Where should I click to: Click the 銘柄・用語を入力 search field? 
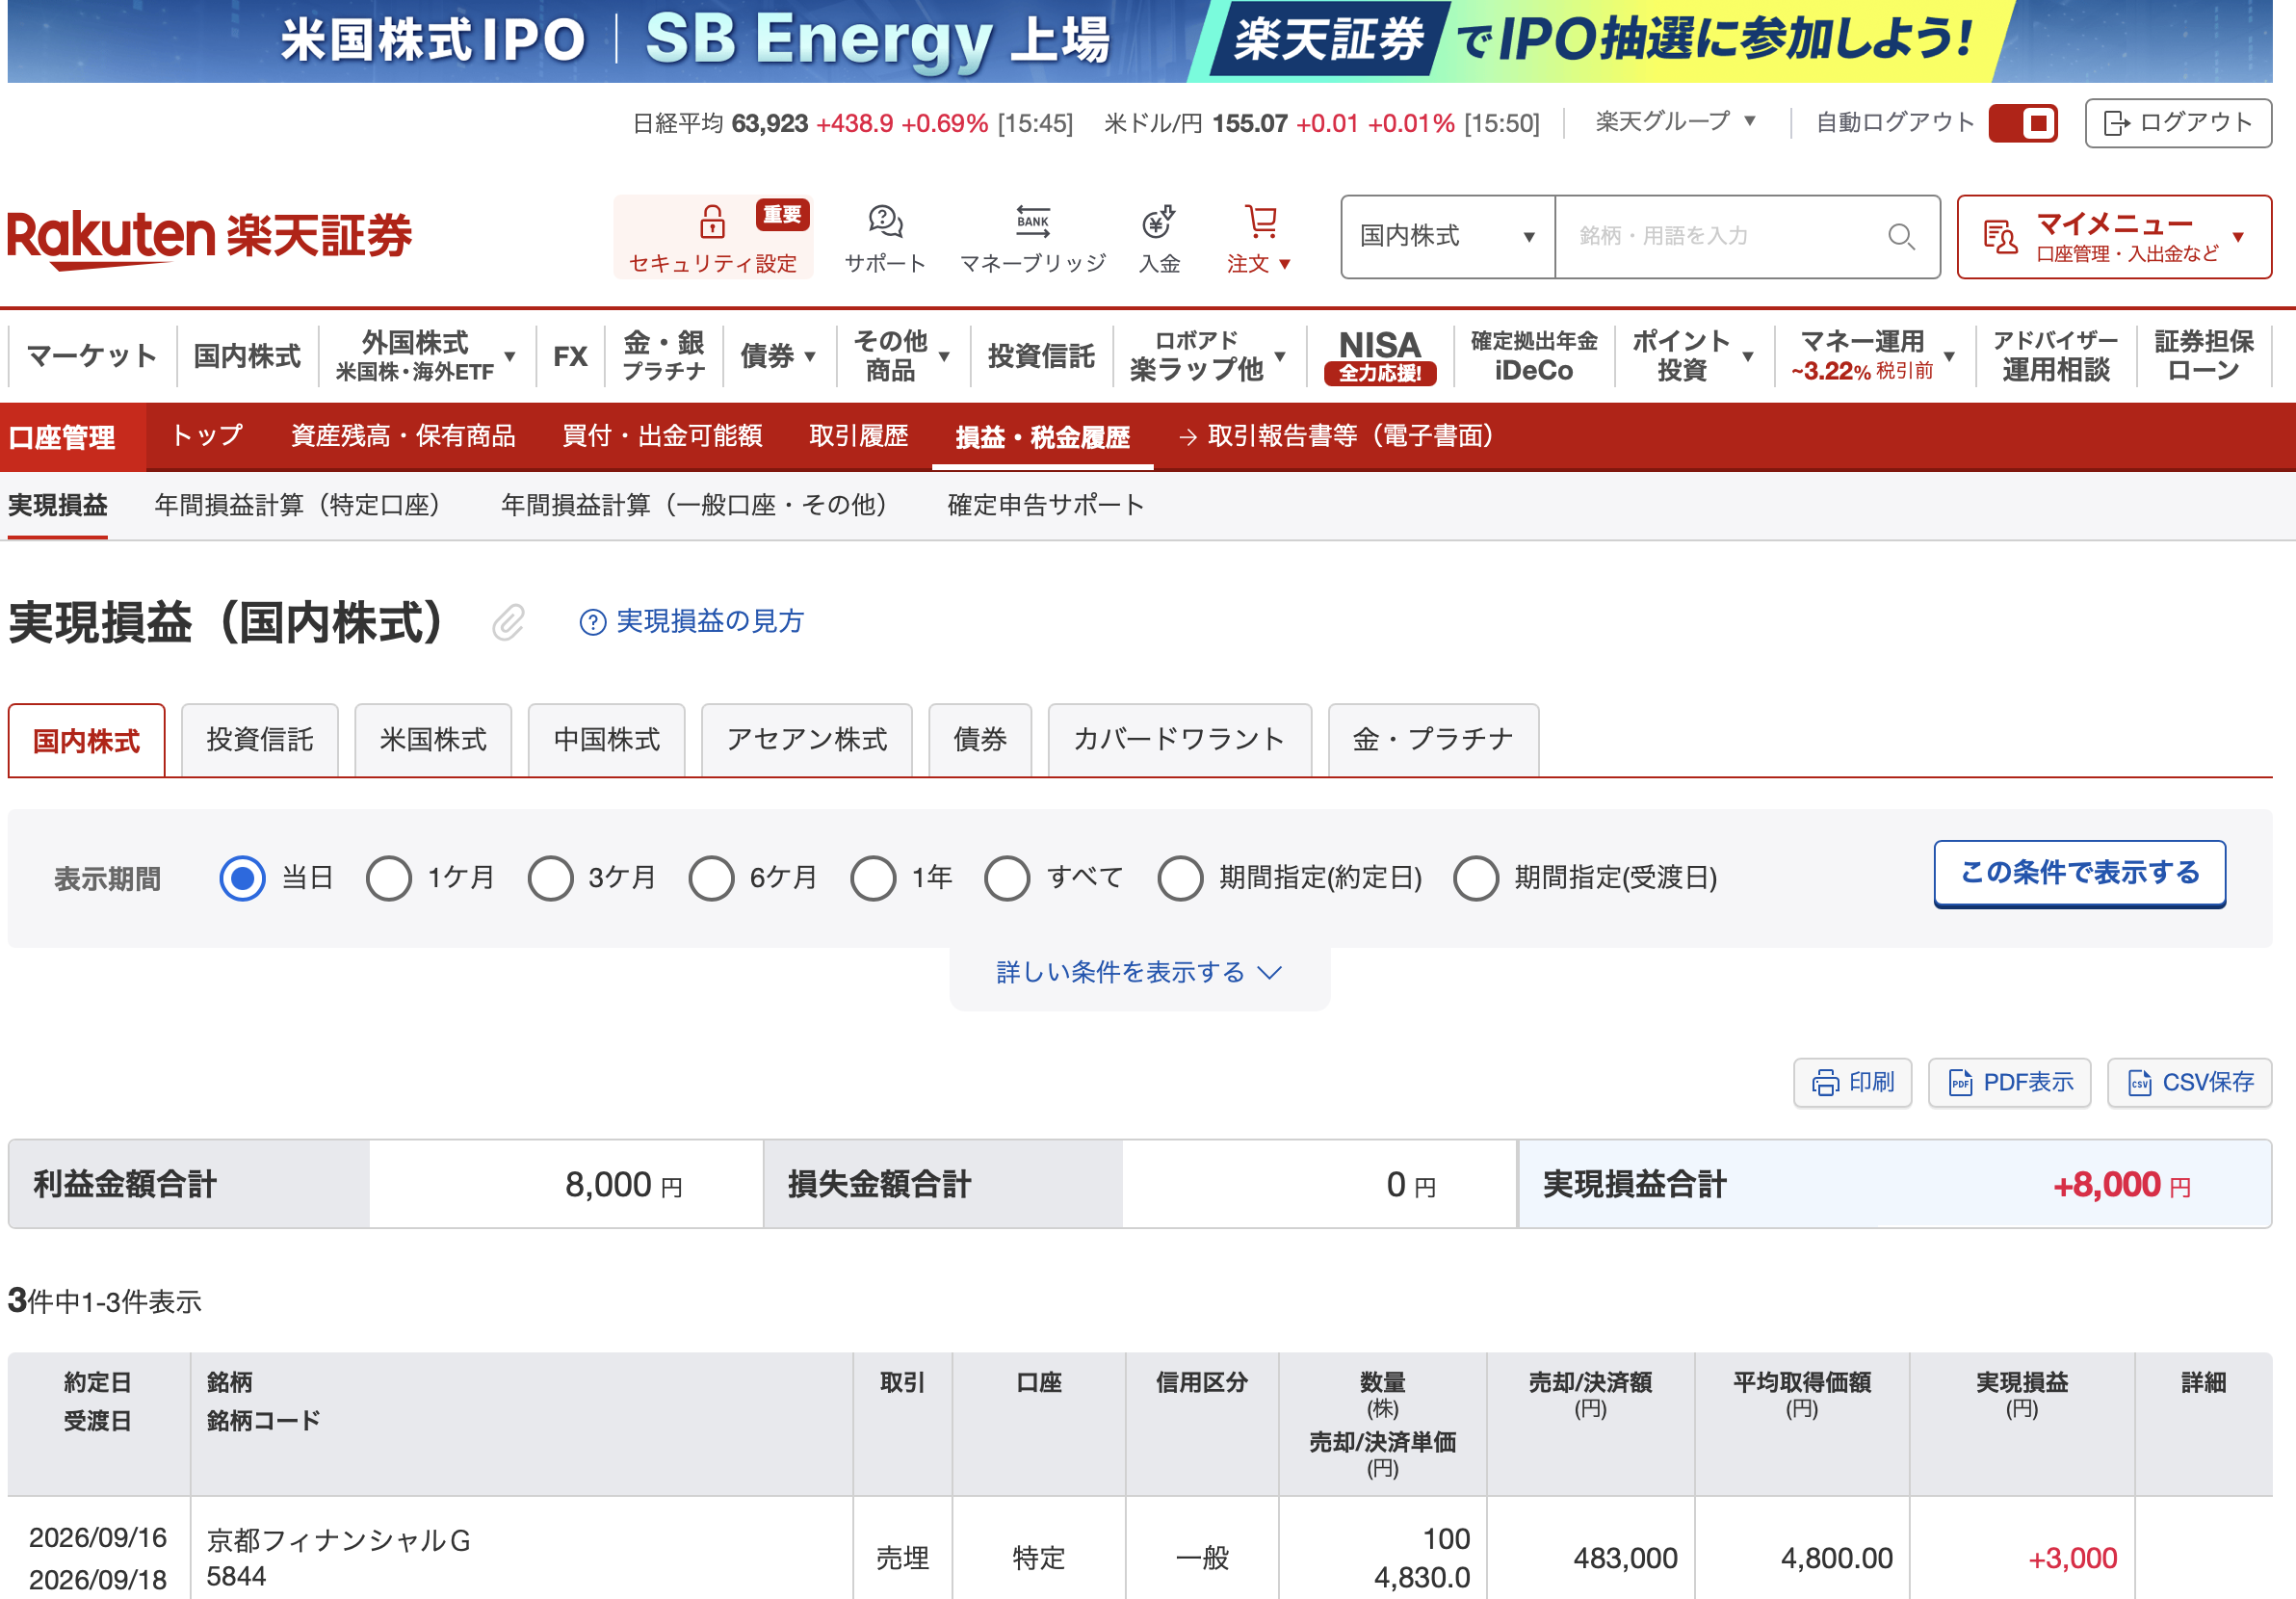1720,237
